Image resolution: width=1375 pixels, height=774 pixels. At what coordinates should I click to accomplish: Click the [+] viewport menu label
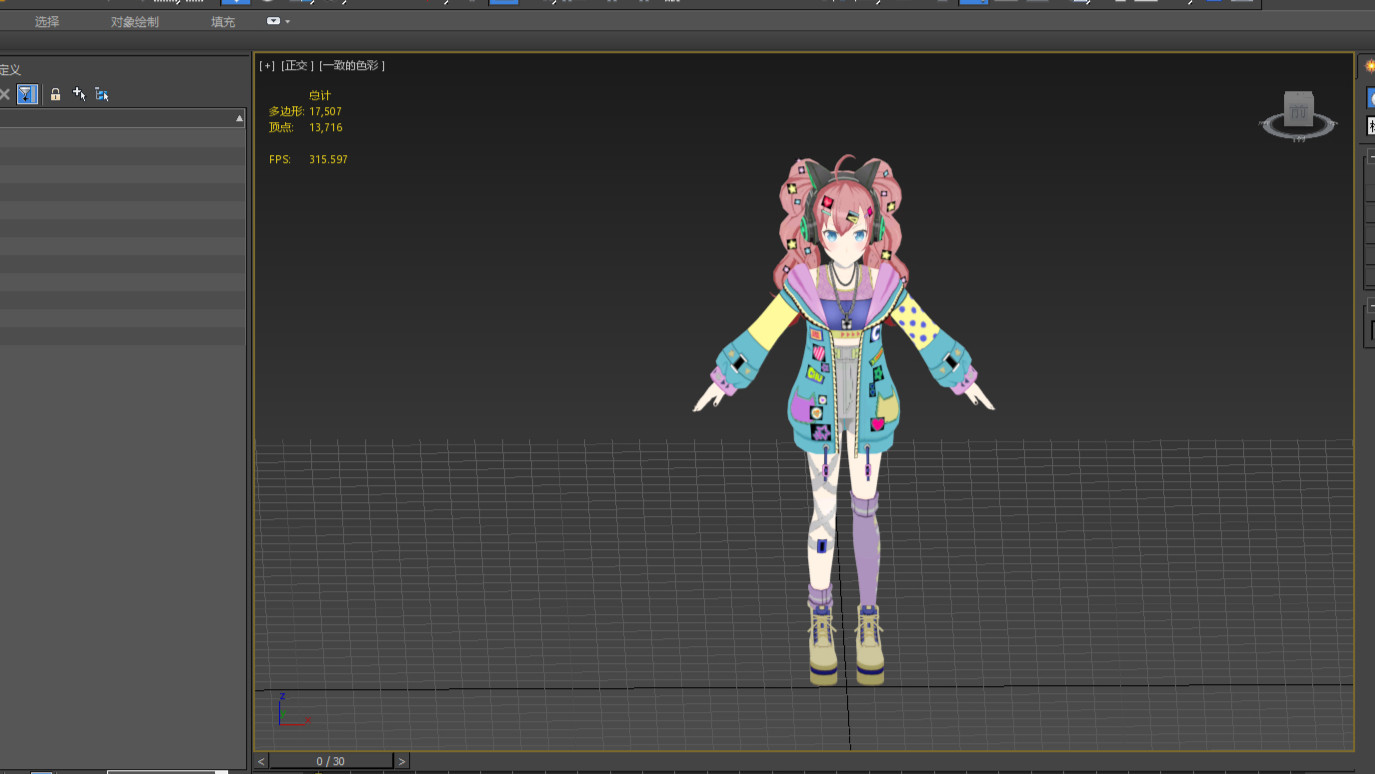[x=267, y=66]
